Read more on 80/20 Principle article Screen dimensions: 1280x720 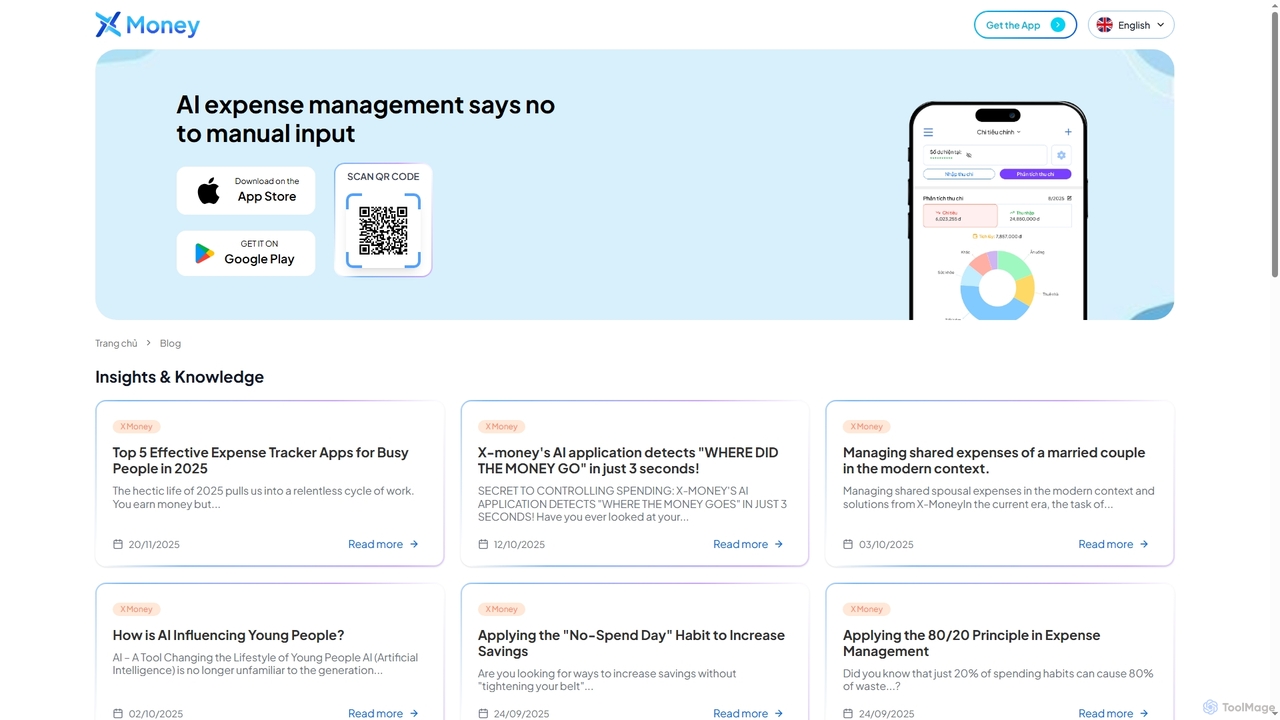(x=1113, y=713)
